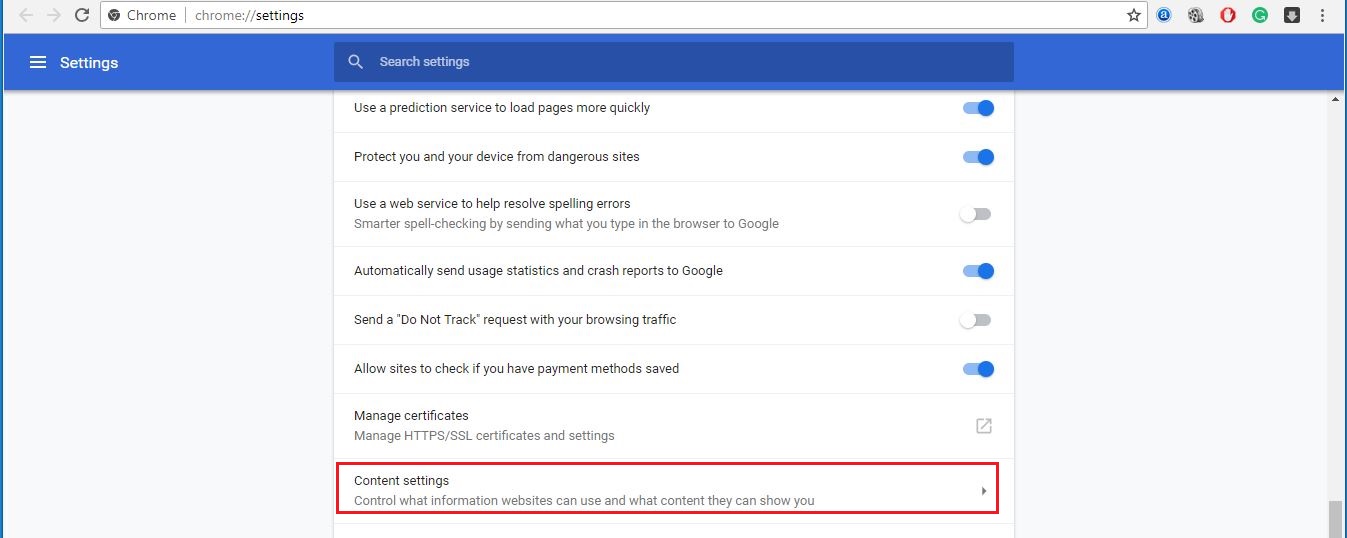Reload the page with the refresh icon
This screenshot has width=1347, height=538.
(x=82, y=15)
